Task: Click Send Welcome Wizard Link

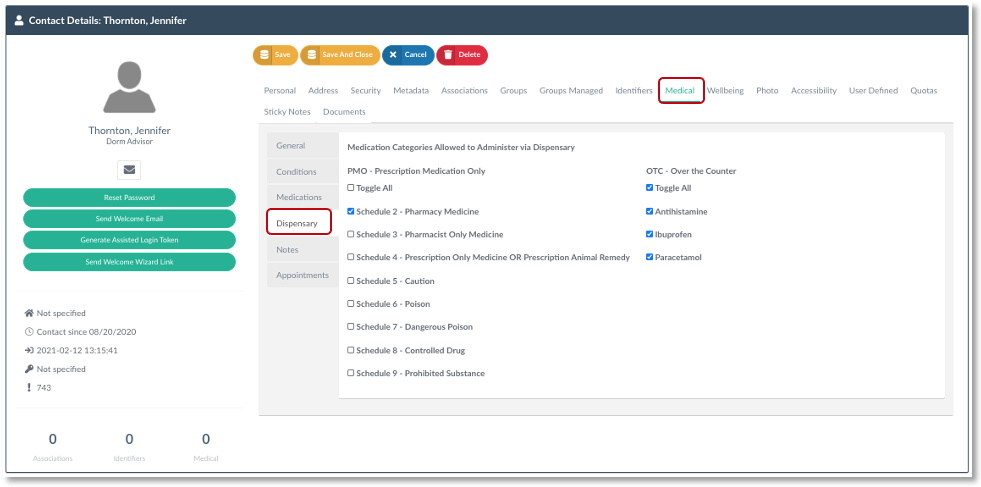Action: point(130,262)
